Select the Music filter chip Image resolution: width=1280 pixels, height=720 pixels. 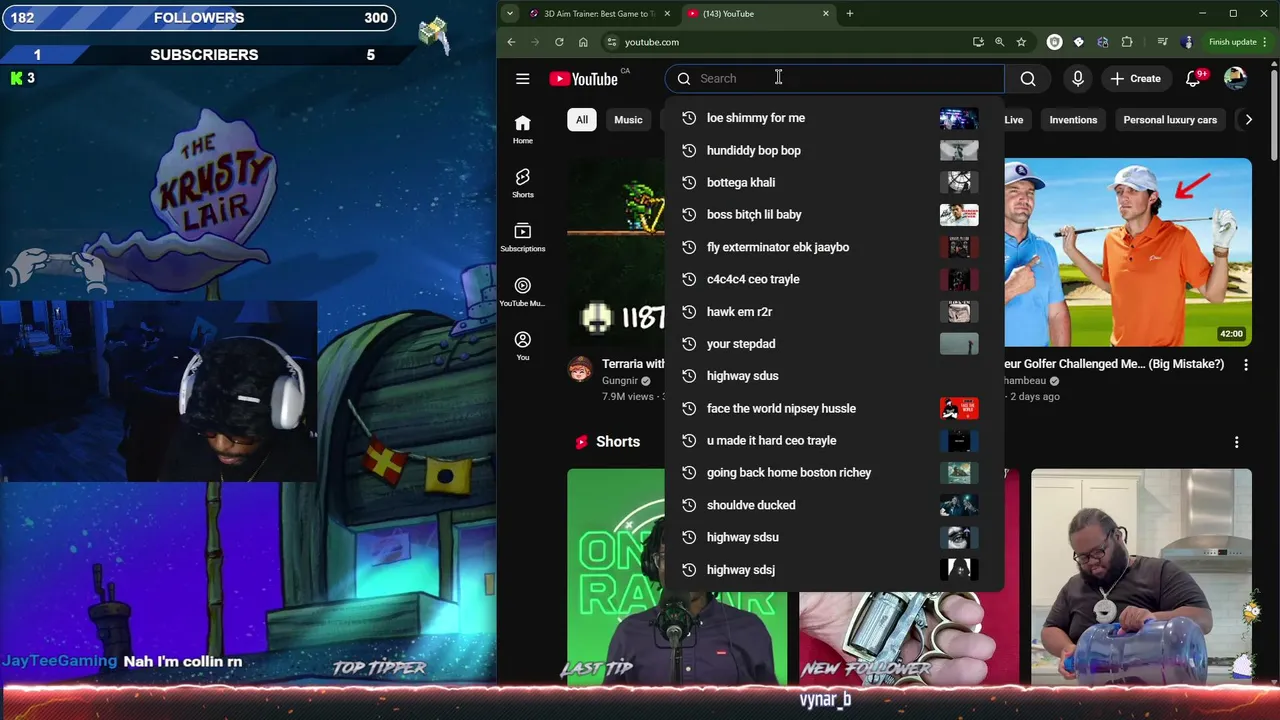628,120
